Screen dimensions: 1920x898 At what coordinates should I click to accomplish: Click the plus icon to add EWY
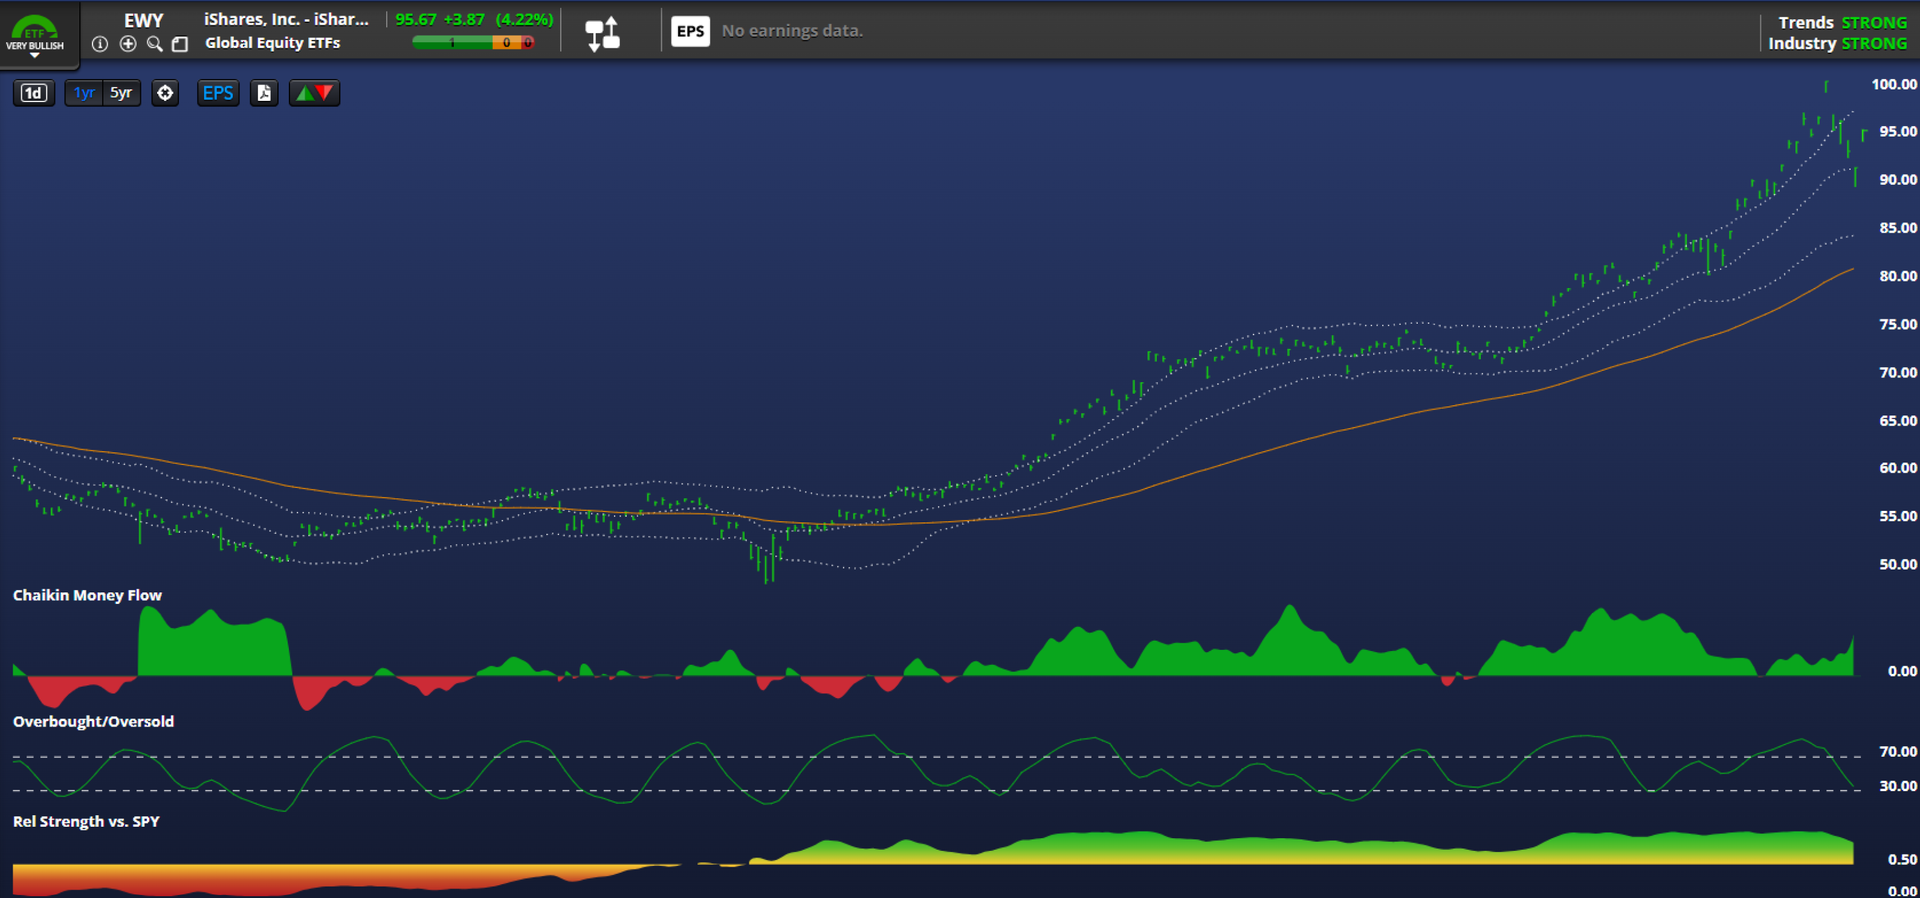tap(128, 44)
